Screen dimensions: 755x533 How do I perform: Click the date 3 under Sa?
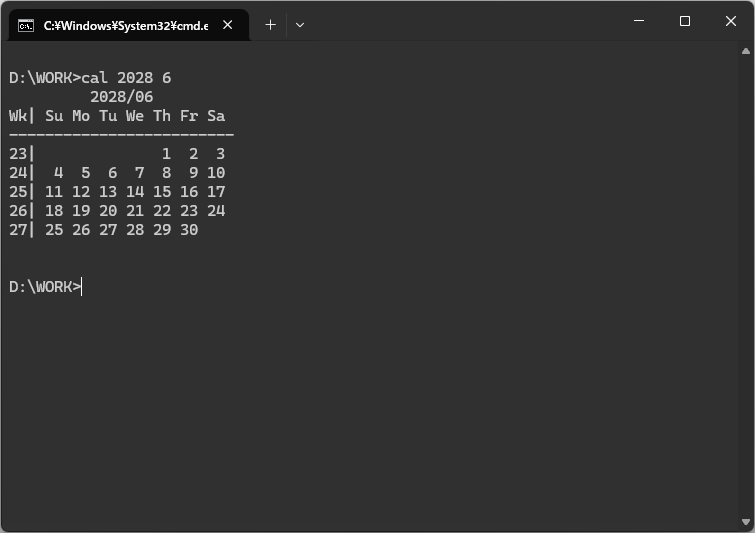[x=221, y=154]
